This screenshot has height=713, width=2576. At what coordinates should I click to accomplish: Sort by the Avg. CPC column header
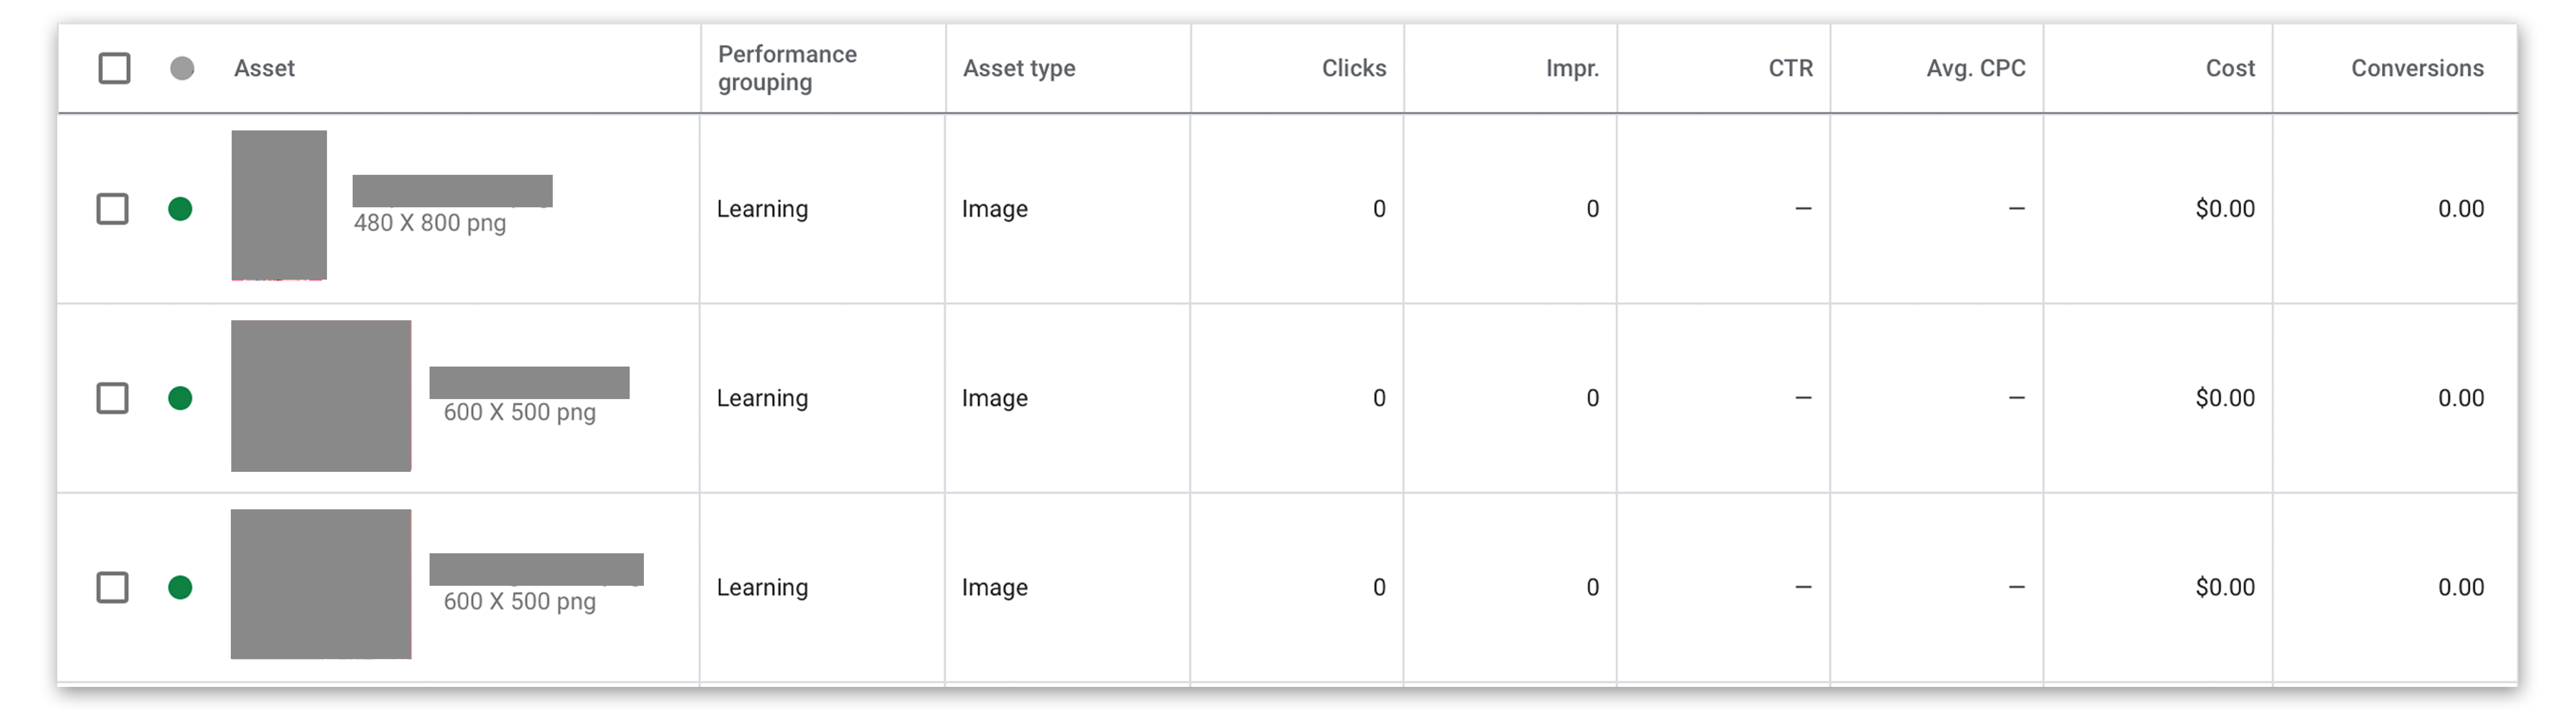pyautogui.click(x=1976, y=68)
